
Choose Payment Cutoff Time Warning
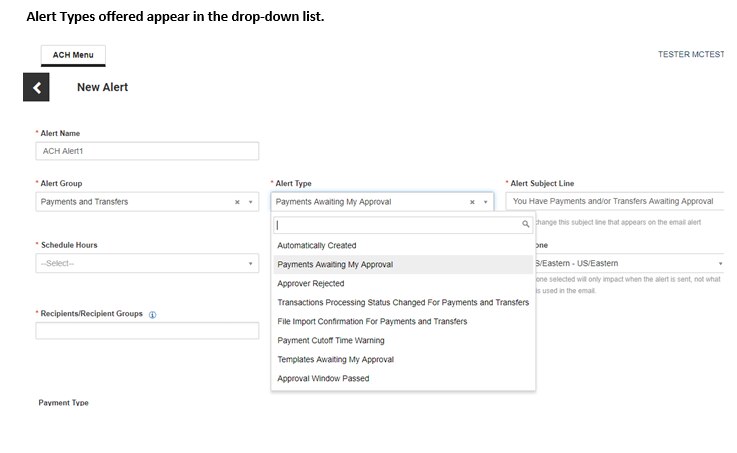click(x=331, y=341)
